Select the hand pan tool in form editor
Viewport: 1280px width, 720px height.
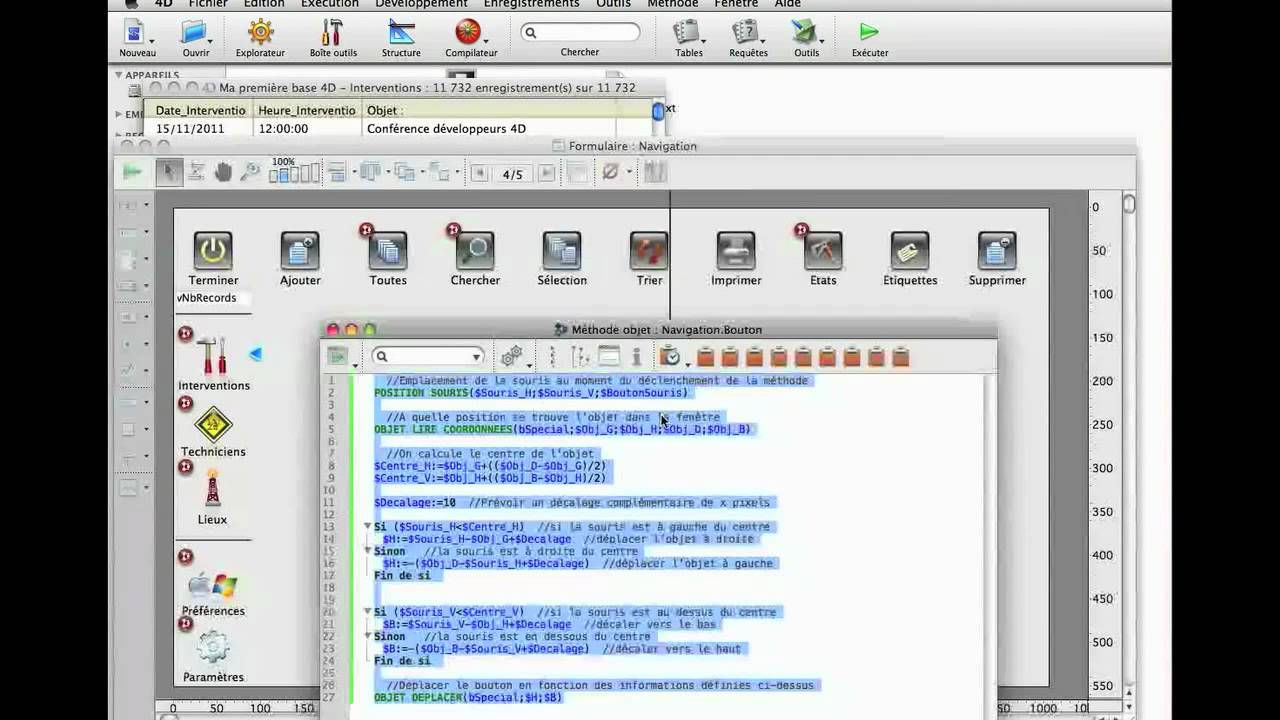tap(223, 172)
